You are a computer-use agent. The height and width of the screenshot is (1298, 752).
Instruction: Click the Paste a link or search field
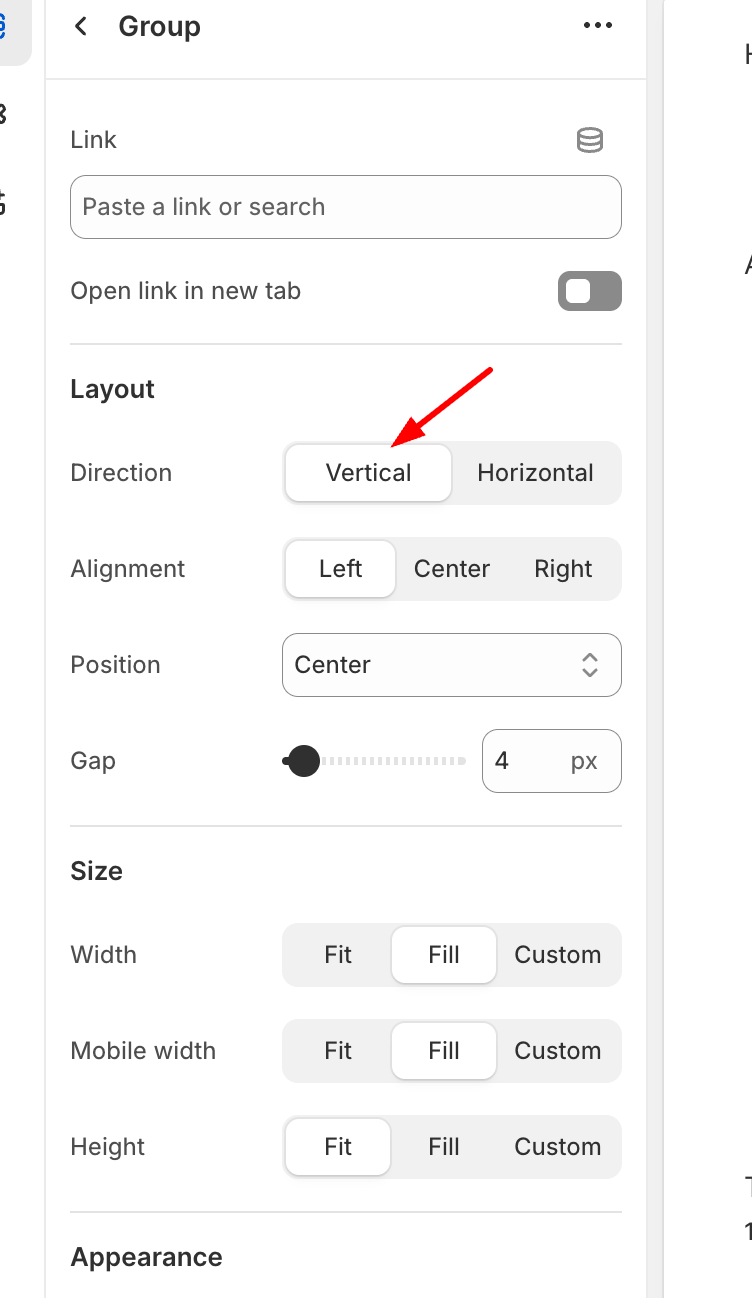[x=345, y=207]
